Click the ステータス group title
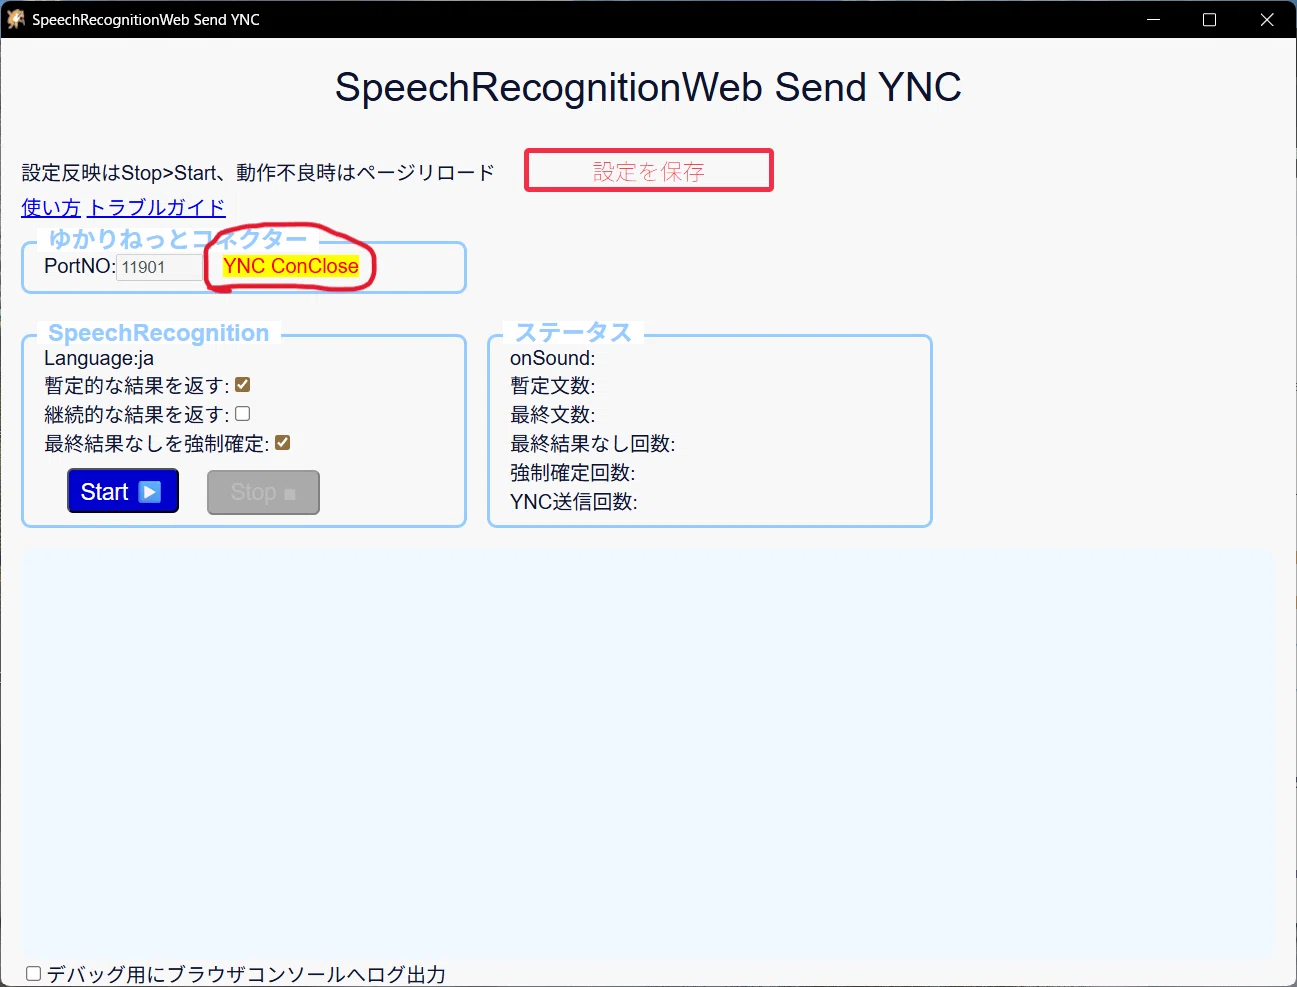 tap(574, 333)
